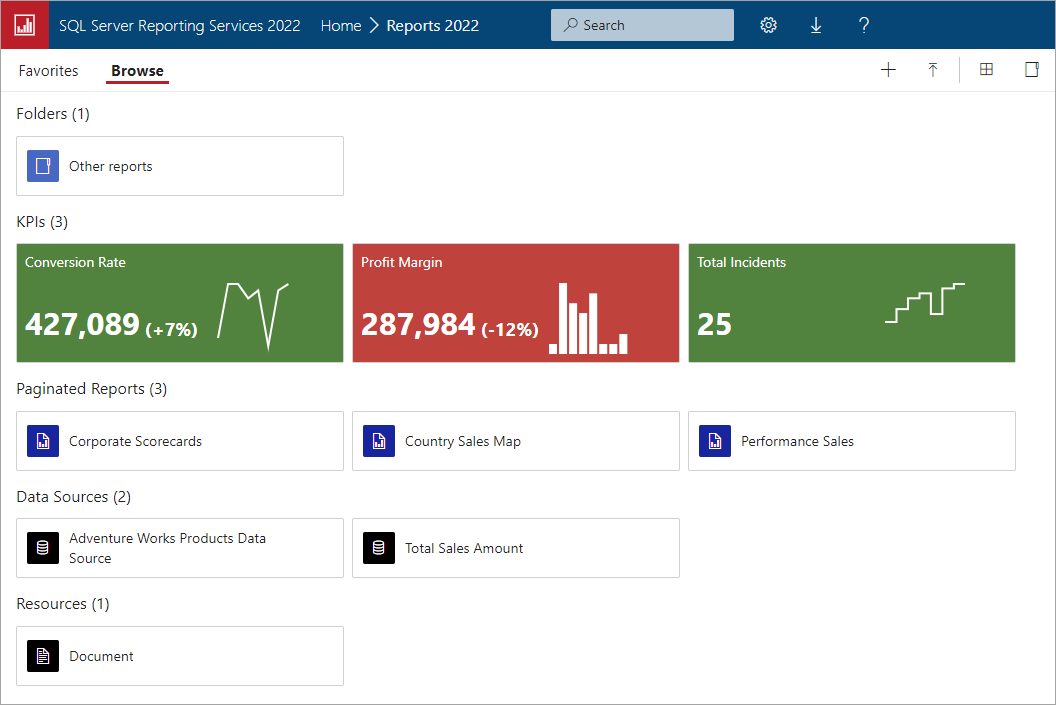Click the download arrow icon
Screen dimensions: 1056x705
coord(816,26)
